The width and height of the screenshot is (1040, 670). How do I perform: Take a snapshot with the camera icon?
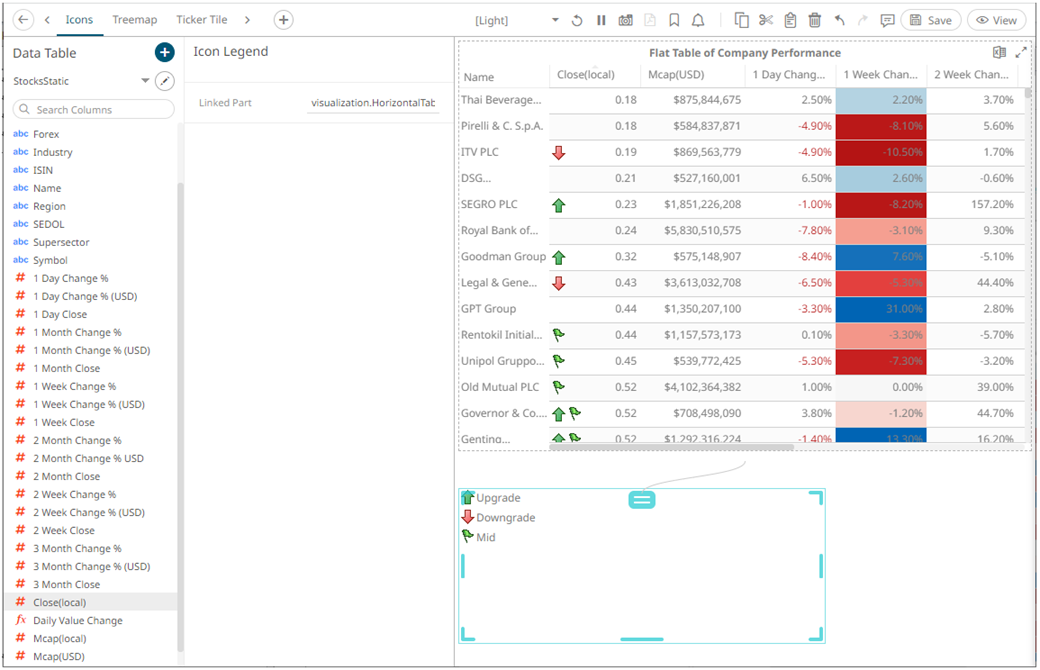pos(625,20)
